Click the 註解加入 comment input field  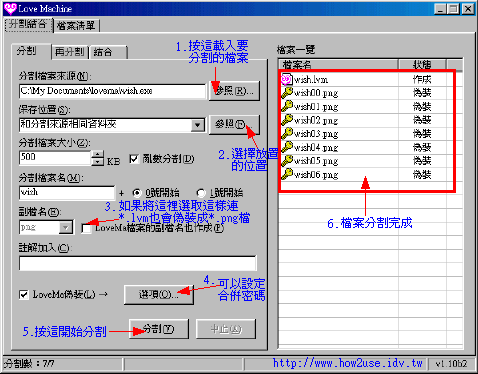pyautogui.click(x=138, y=263)
